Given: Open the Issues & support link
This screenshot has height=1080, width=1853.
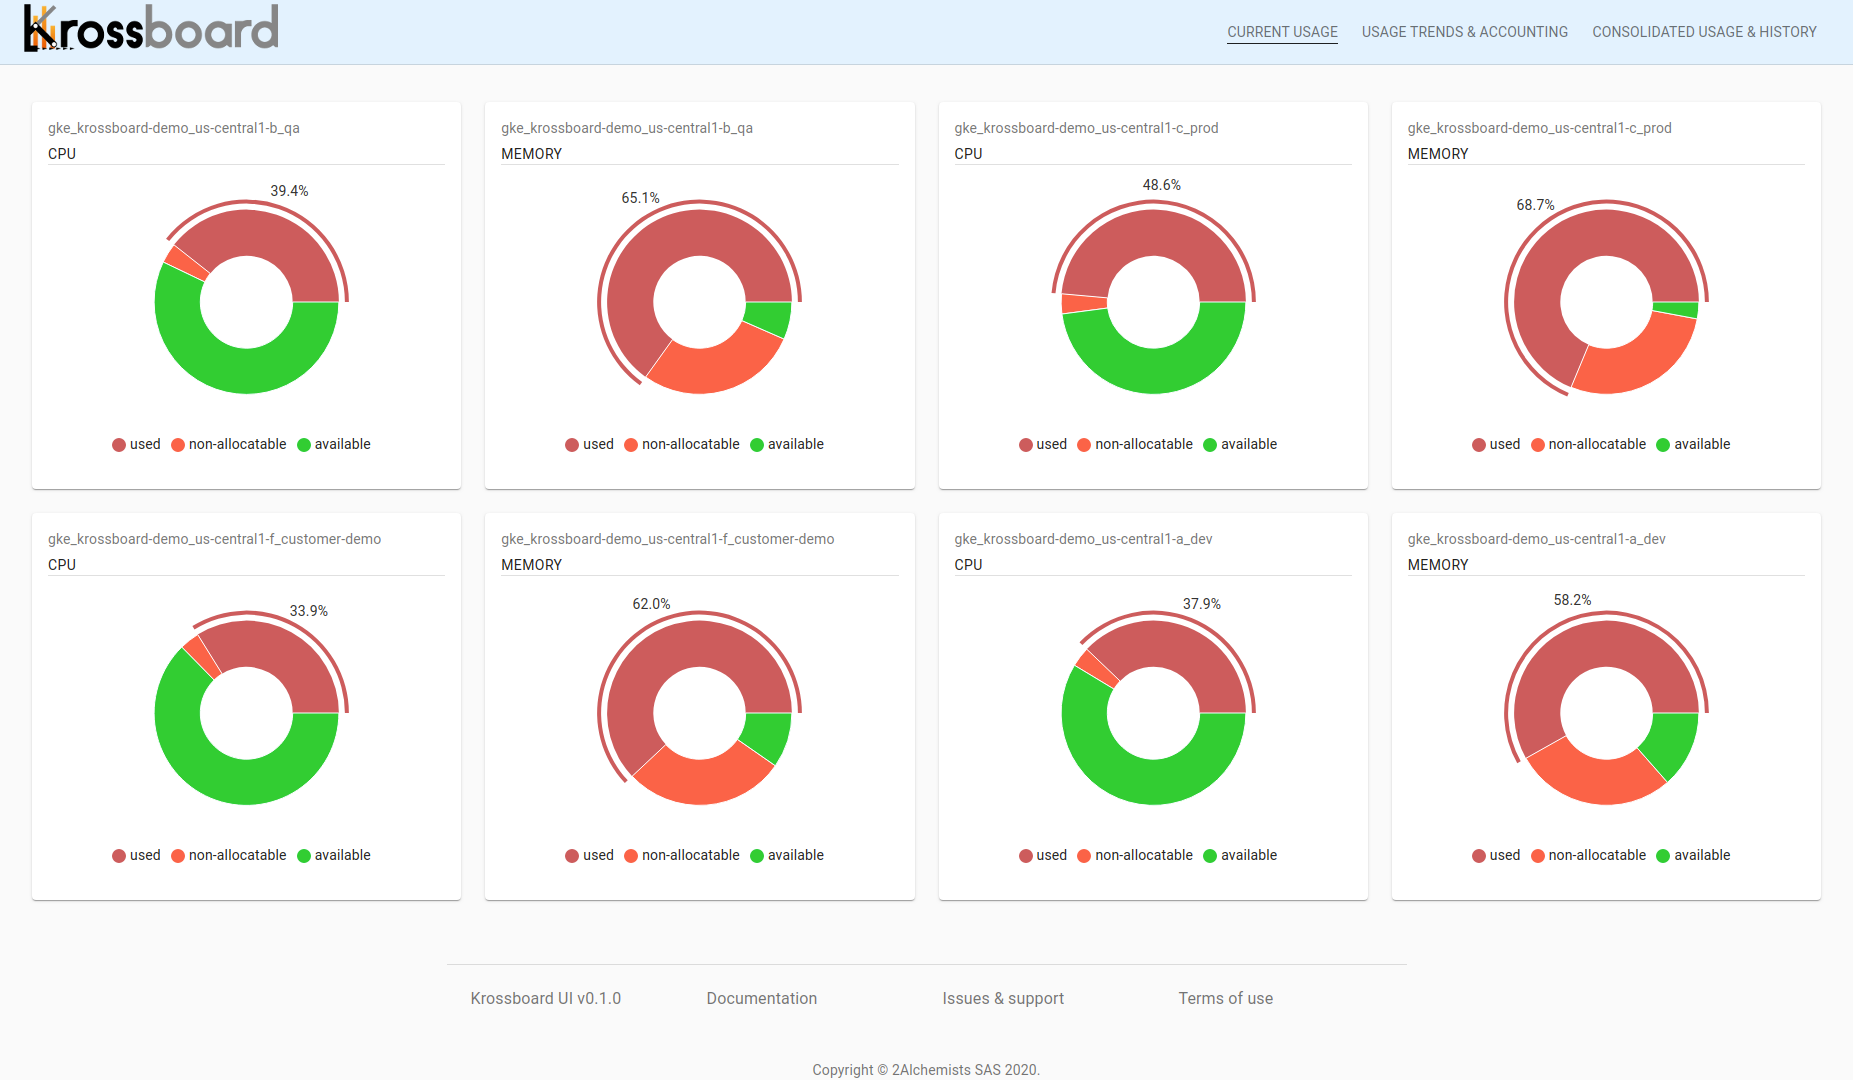Looking at the screenshot, I should [1003, 998].
